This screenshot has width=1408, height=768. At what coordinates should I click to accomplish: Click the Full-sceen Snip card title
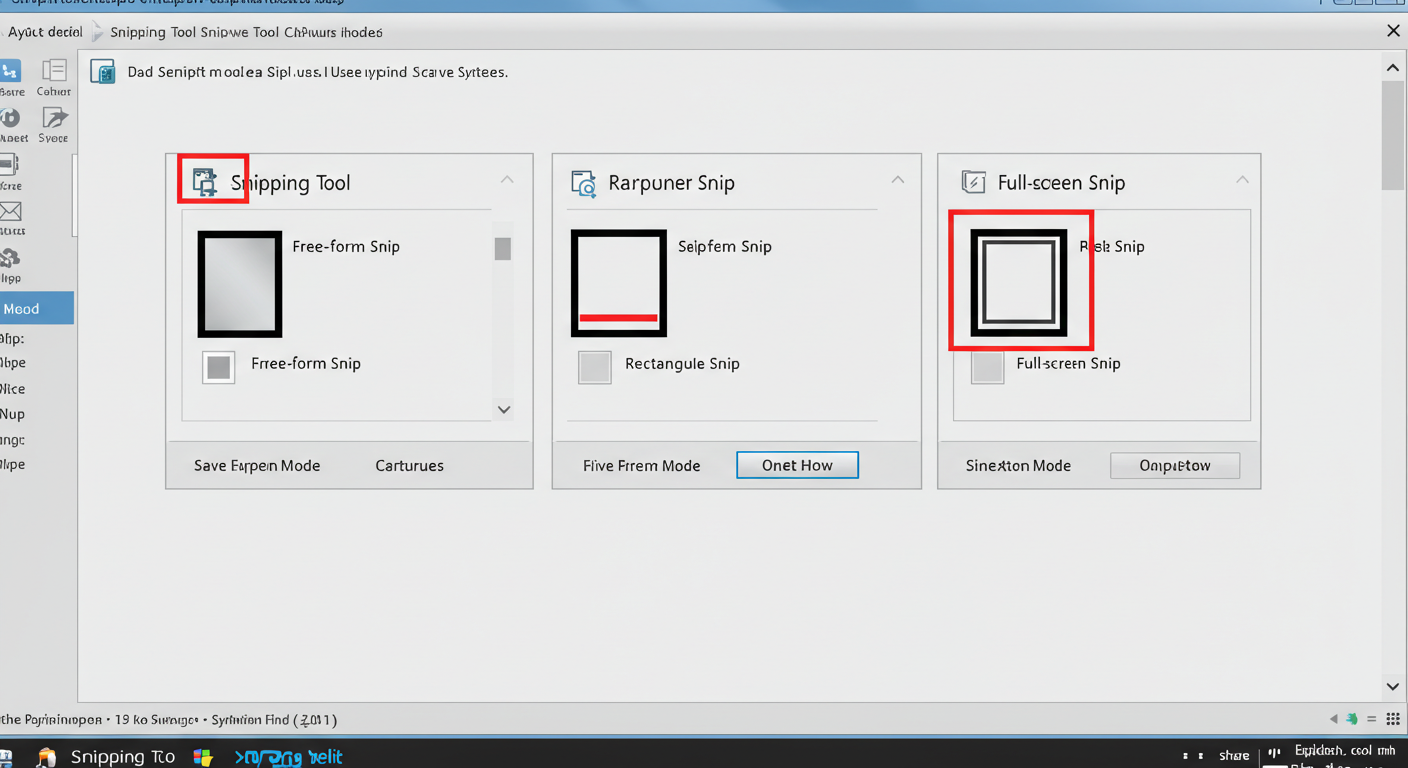click(1061, 183)
